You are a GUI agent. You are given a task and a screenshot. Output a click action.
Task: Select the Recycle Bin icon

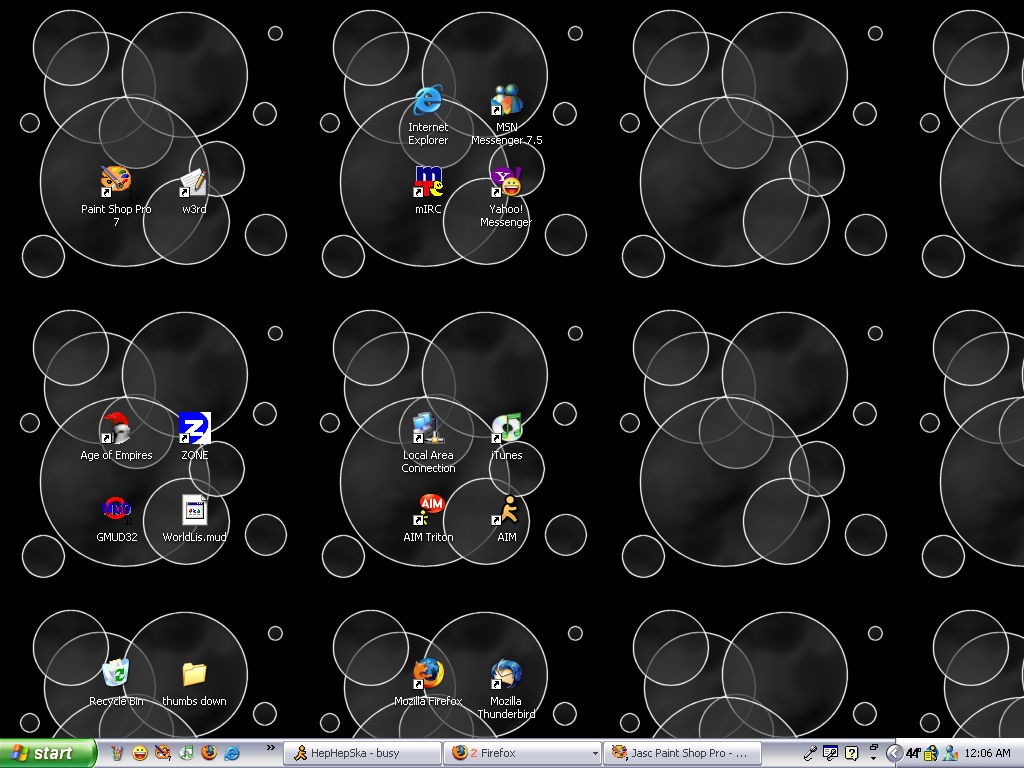pyautogui.click(x=116, y=682)
